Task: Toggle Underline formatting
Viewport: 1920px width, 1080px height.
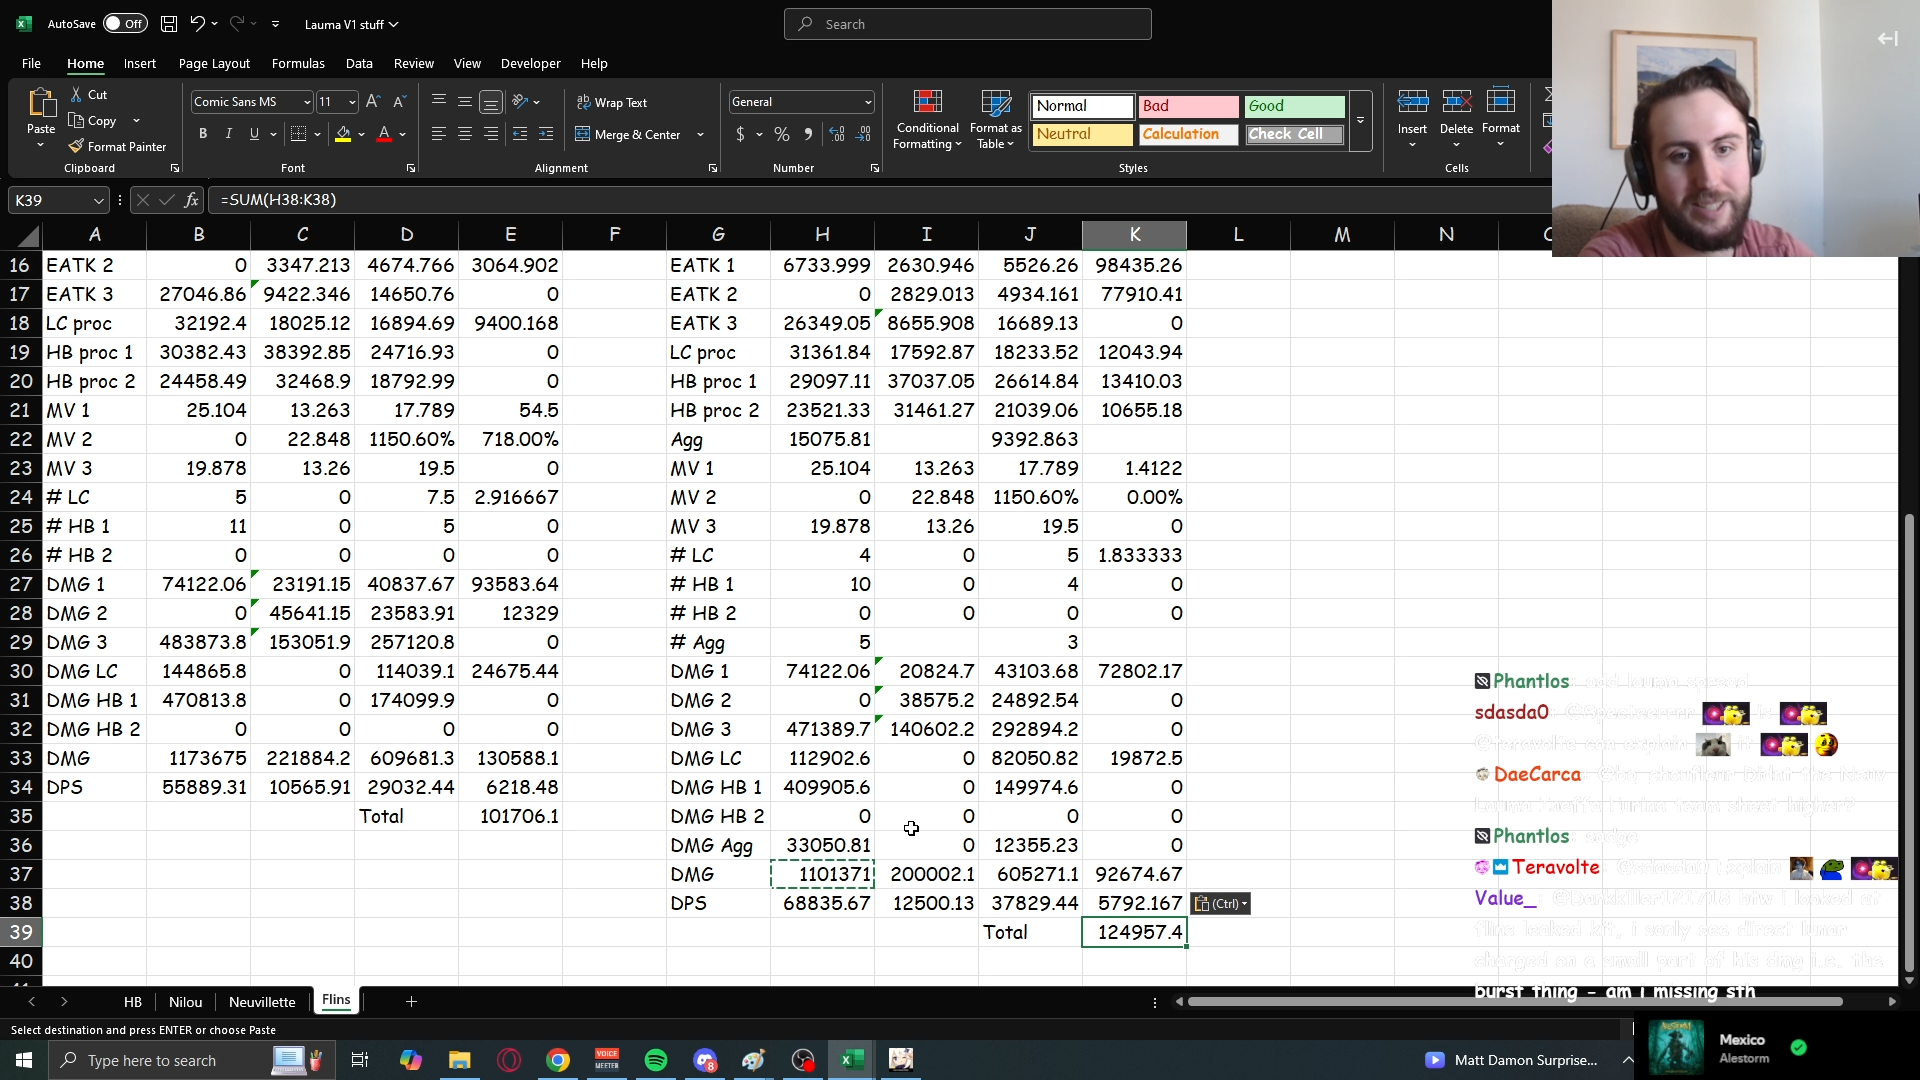Action: [254, 134]
